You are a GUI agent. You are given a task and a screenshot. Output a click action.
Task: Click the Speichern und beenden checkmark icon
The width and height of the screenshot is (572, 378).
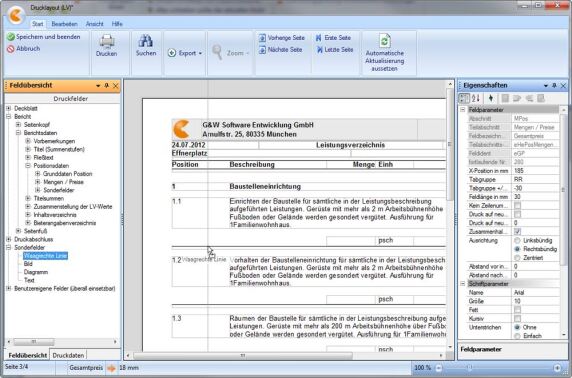[x=11, y=37]
